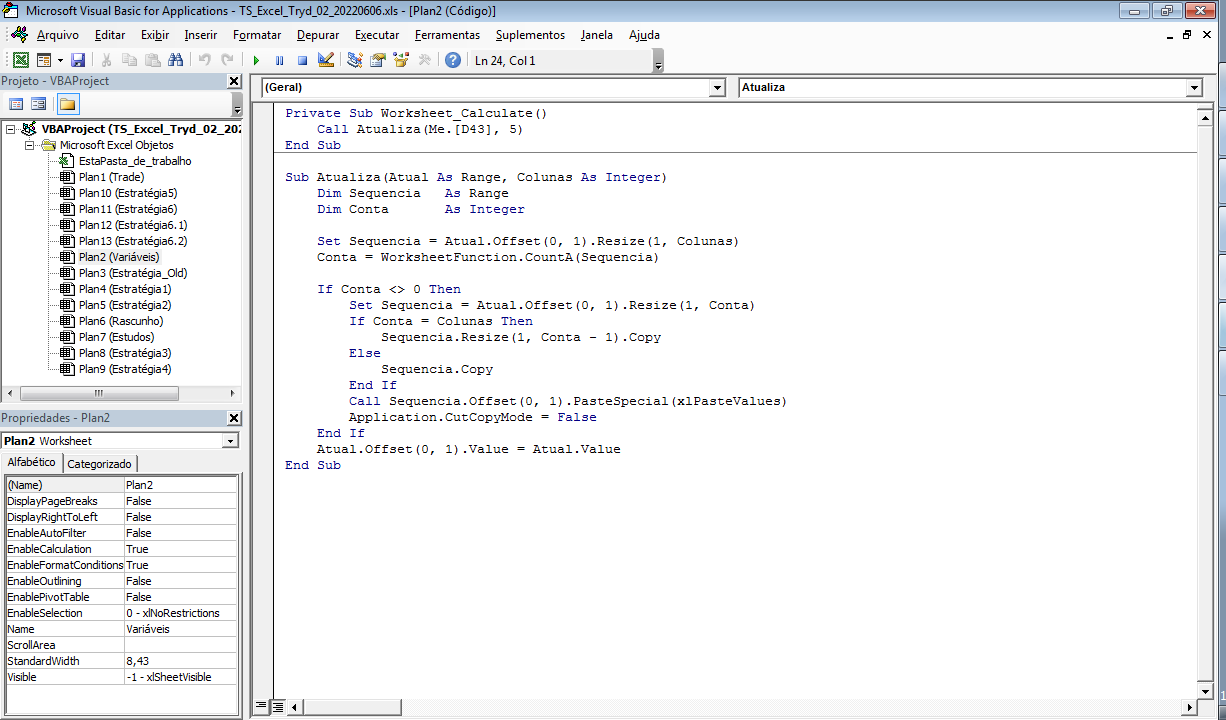Open the Ajuda menu
Screen dimensions: 1226x720
(644, 35)
